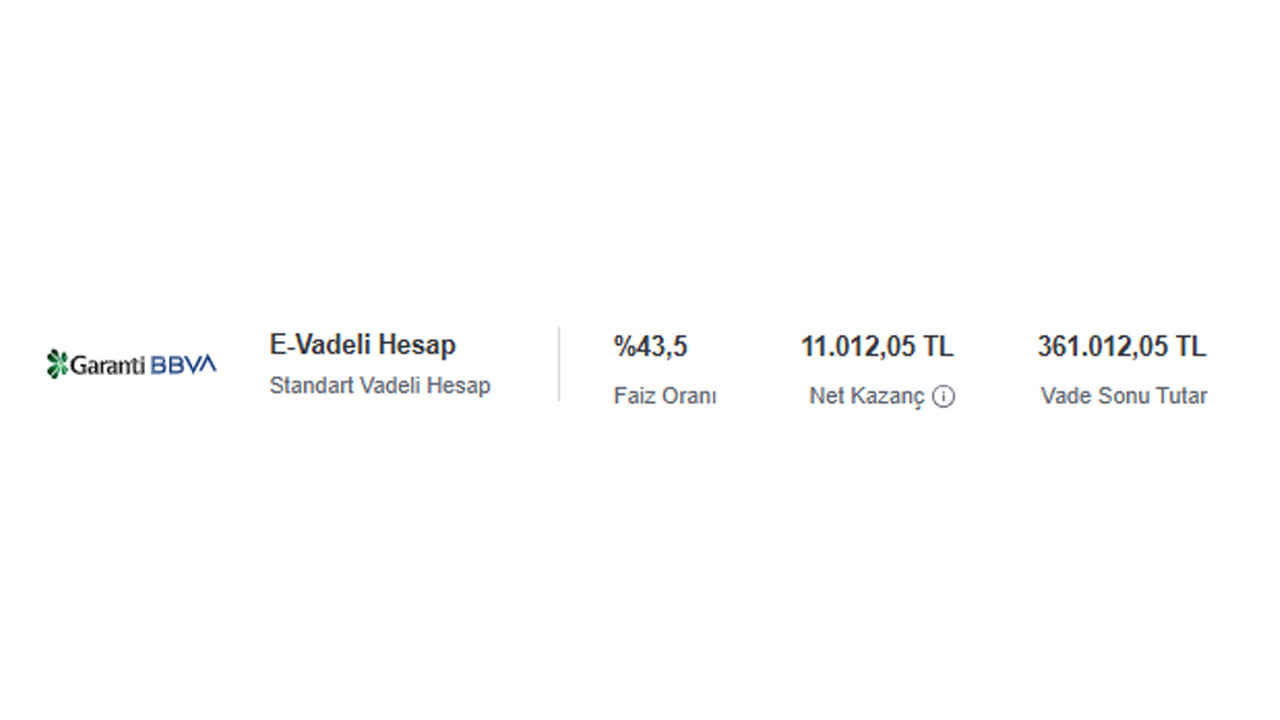This screenshot has width=1280, height=720.
Task: Click the vertical divider after the account name
Action: click(x=559, y=365)
